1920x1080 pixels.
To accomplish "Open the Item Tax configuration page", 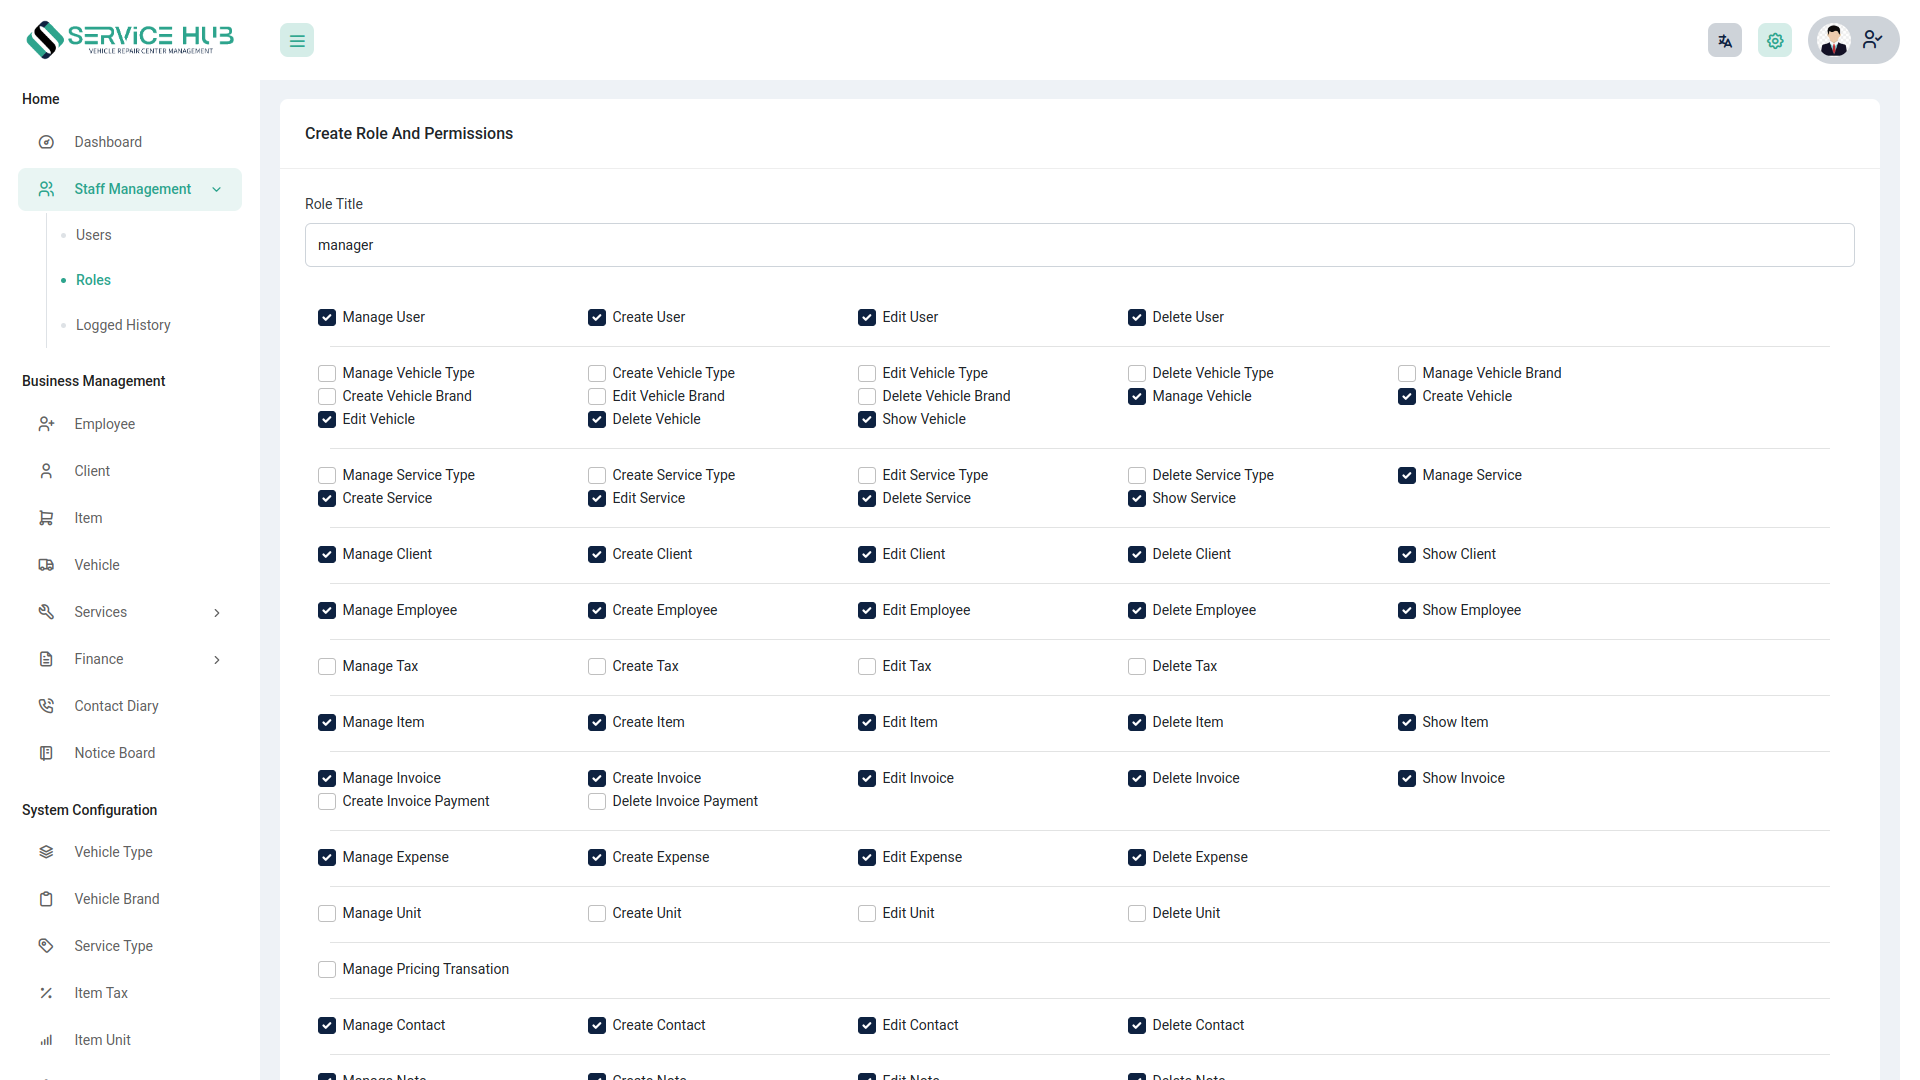I will click(x=100, y=993).
